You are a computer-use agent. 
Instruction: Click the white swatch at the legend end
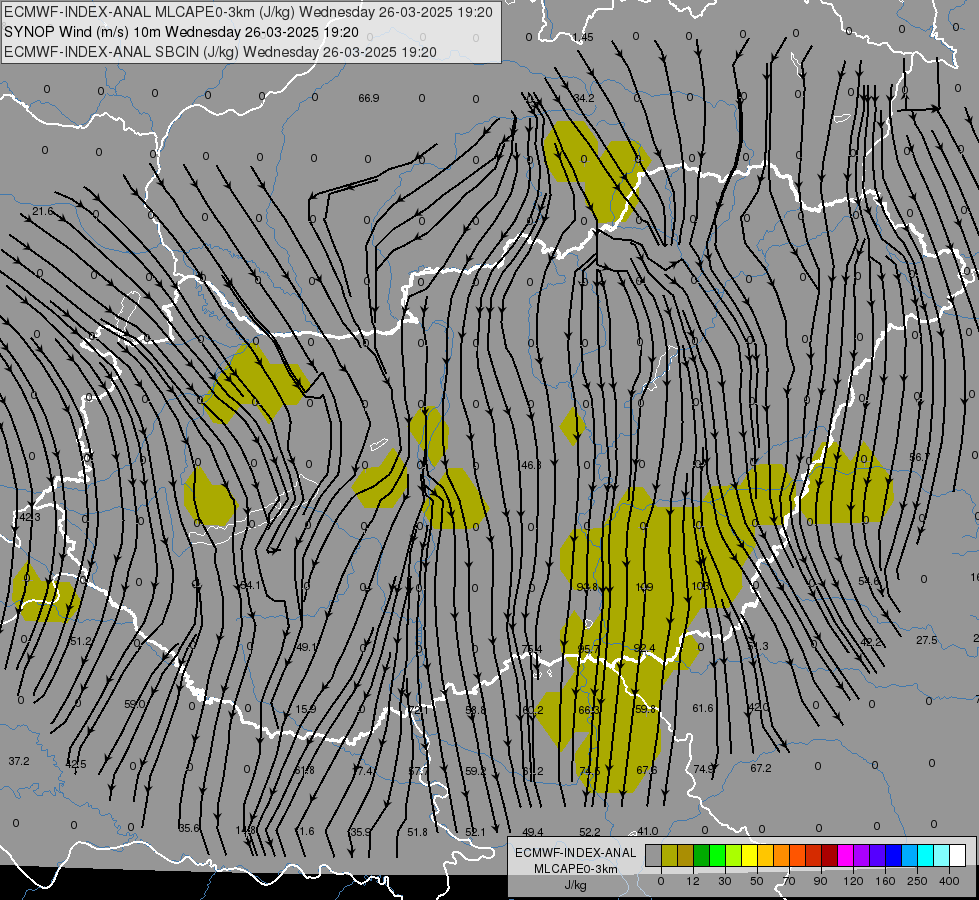click(958, 856)
